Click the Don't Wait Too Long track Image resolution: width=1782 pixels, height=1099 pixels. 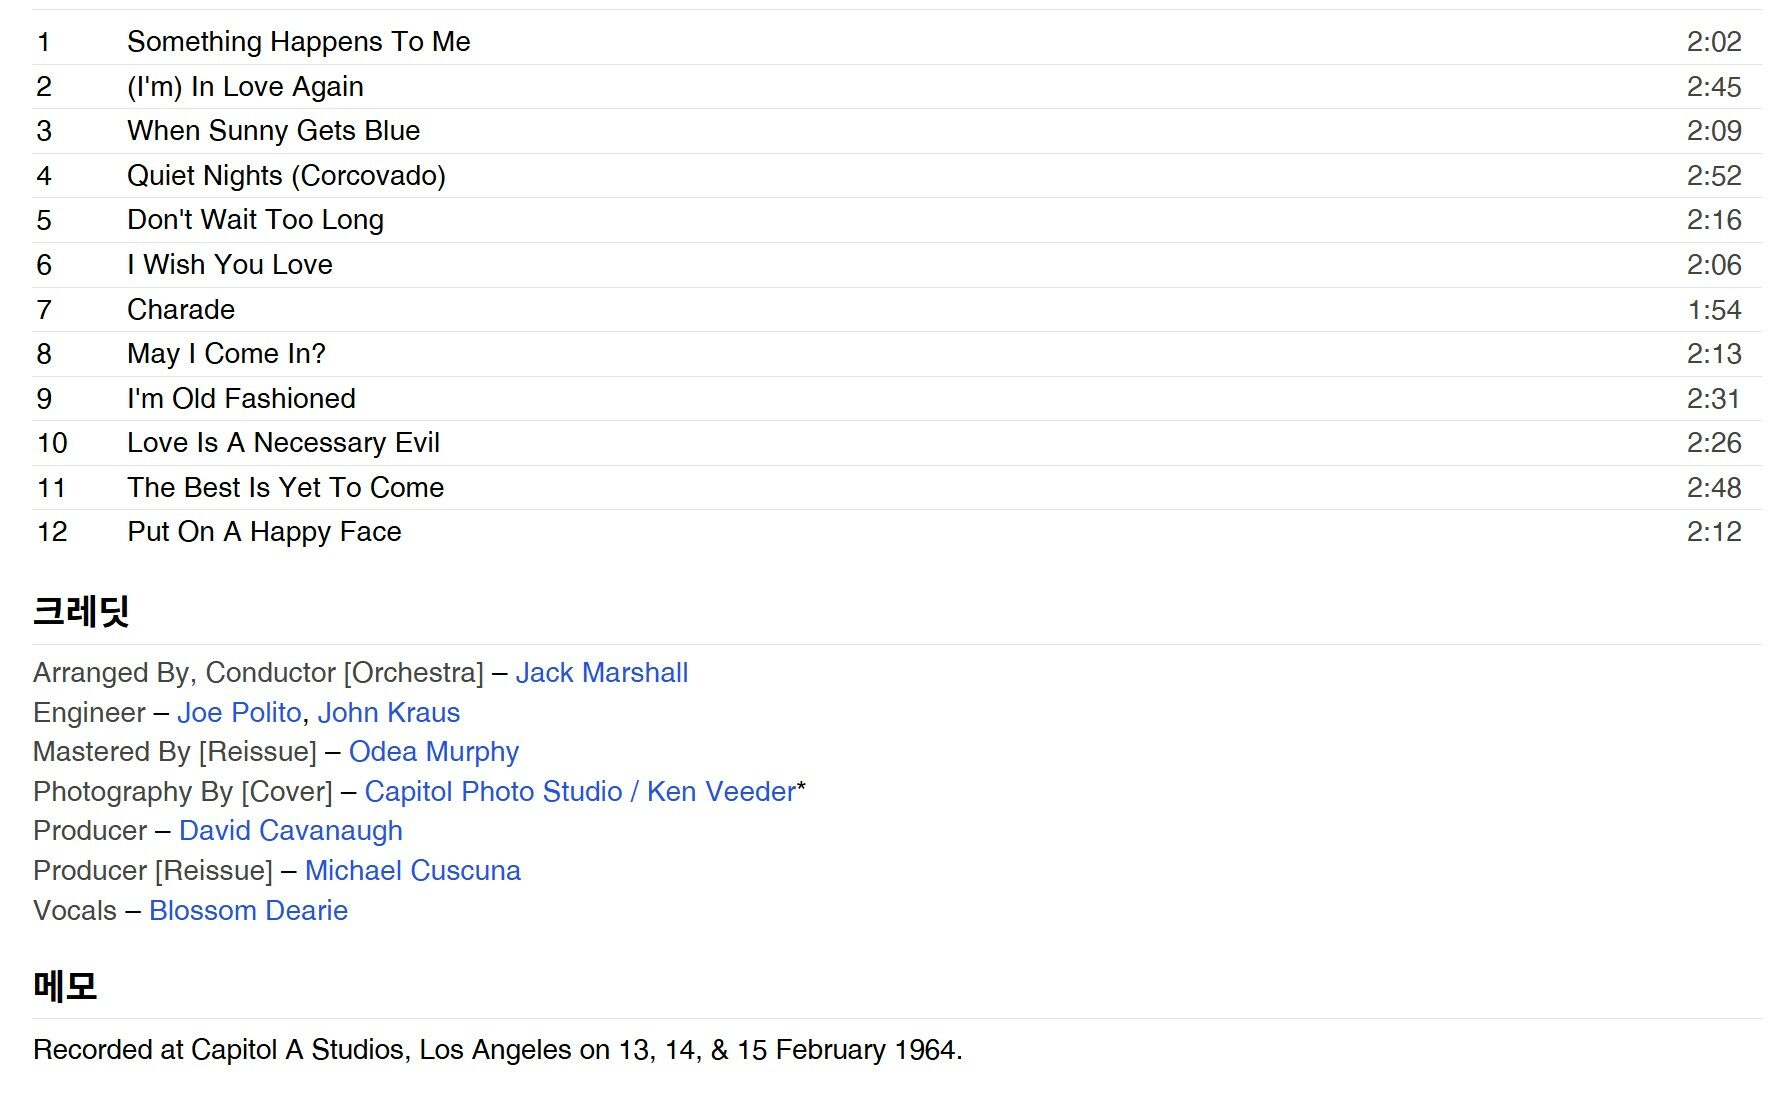point(255,220)
